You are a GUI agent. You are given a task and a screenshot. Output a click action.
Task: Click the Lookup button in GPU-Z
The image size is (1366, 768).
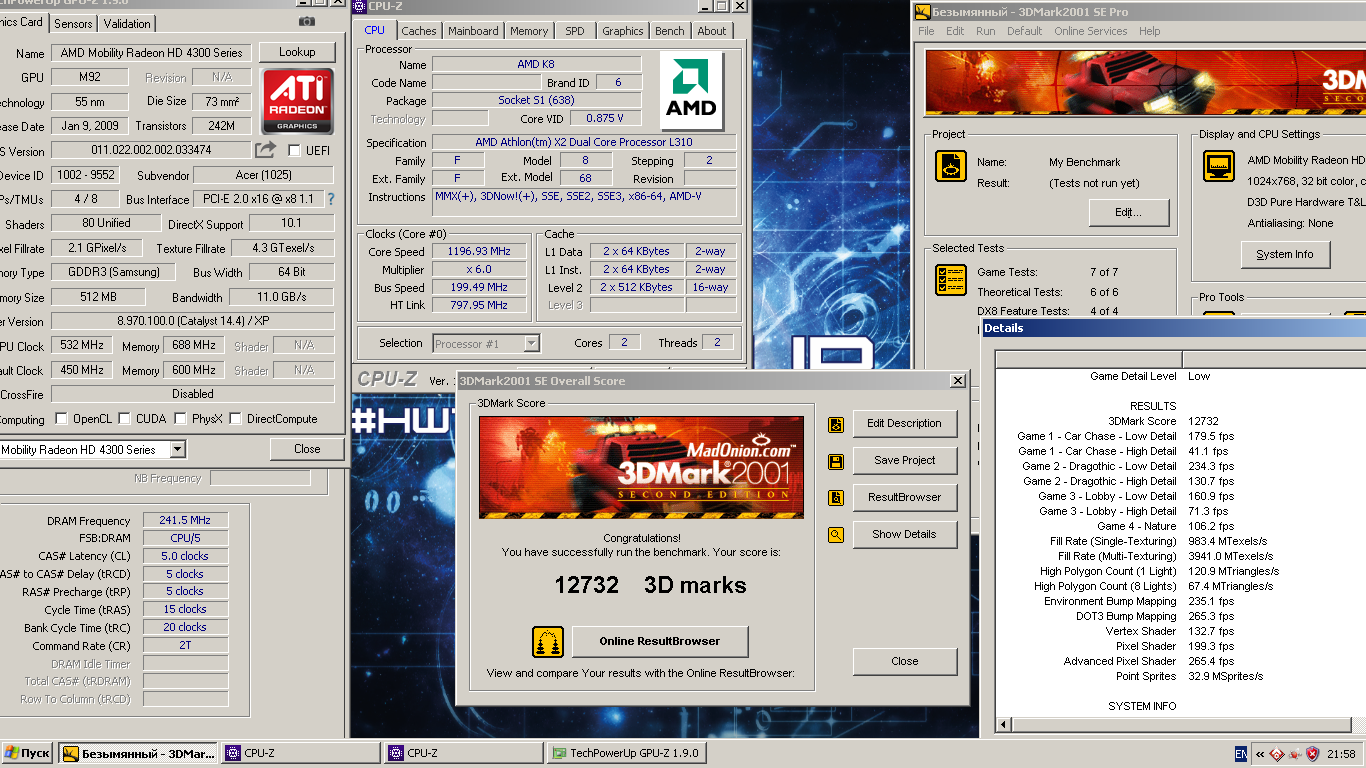(x=297, y=52)
